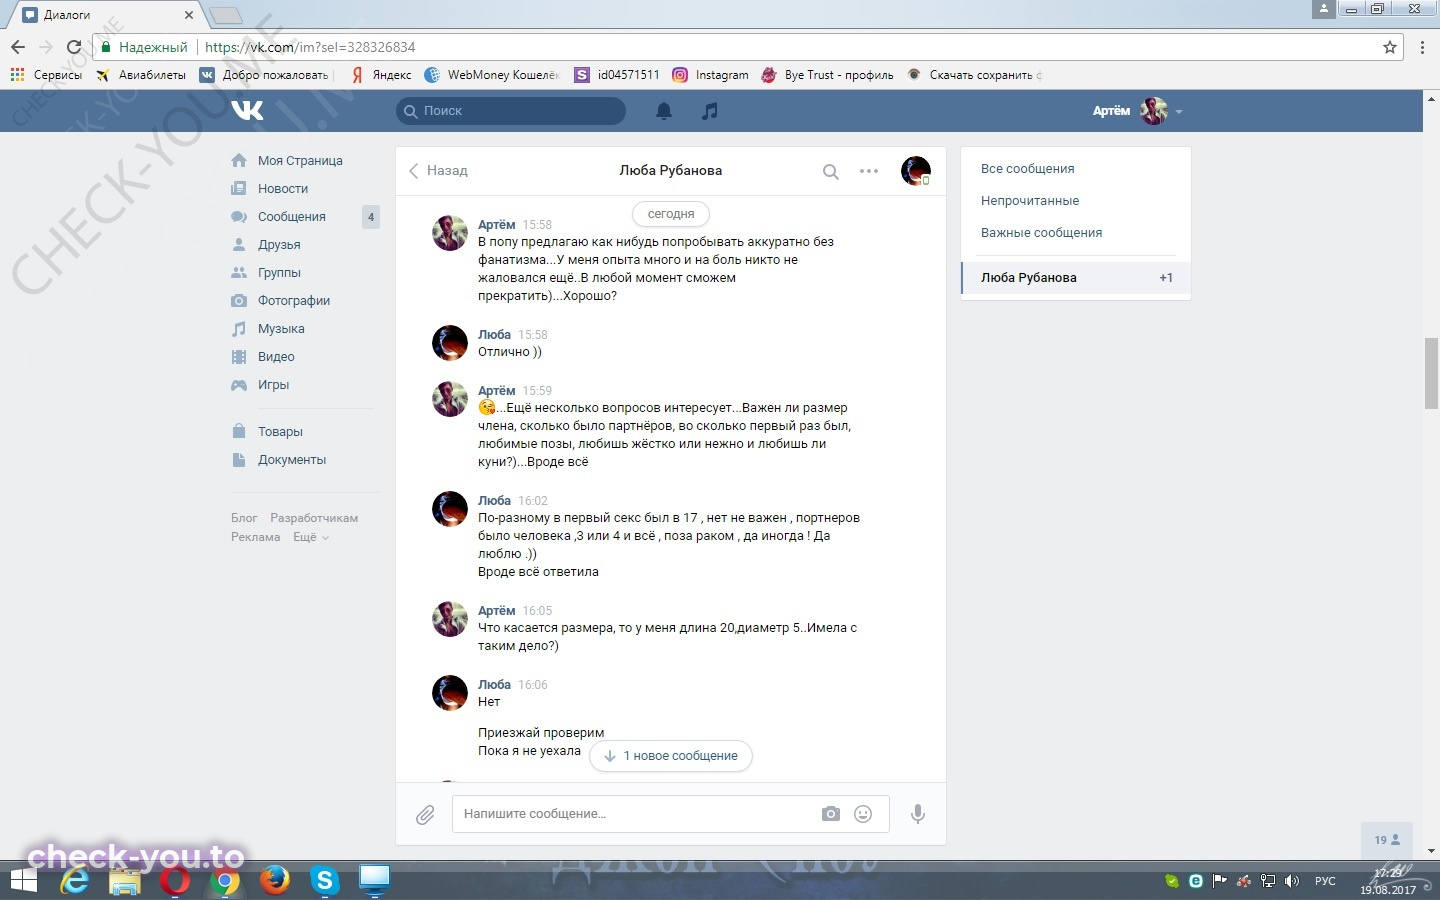Search within the Люба Рубанова conversation
Screen dimensions: 1440x900
[x=830, y=171]
